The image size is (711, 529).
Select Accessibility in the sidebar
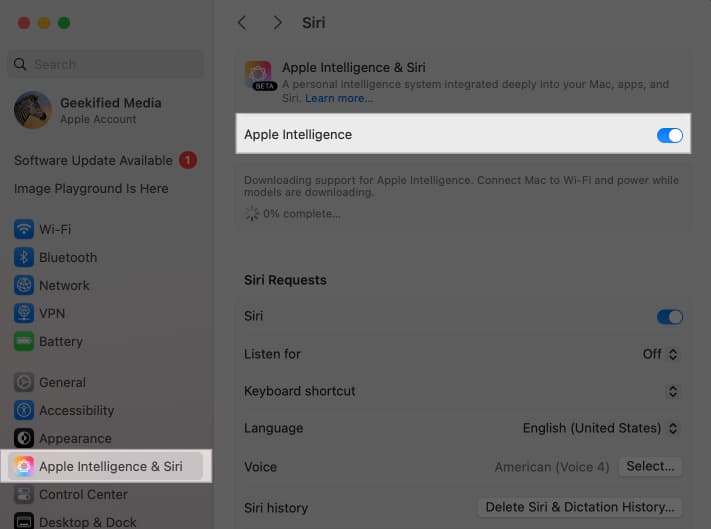[77, 411]
